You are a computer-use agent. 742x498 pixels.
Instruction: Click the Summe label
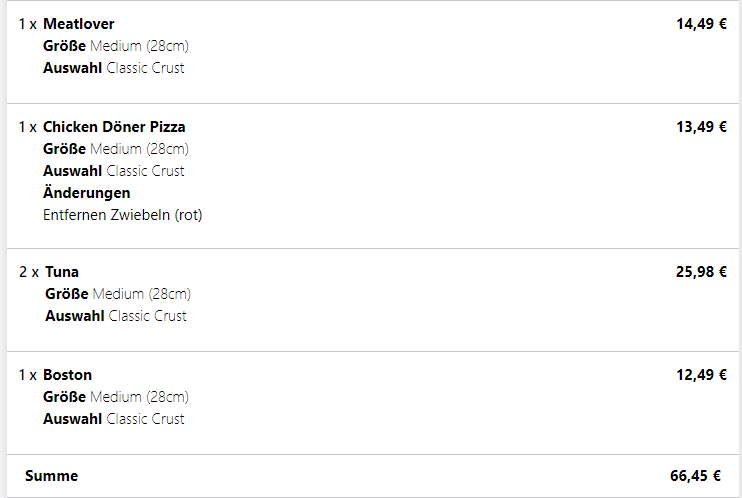click(x=51, y=476)
